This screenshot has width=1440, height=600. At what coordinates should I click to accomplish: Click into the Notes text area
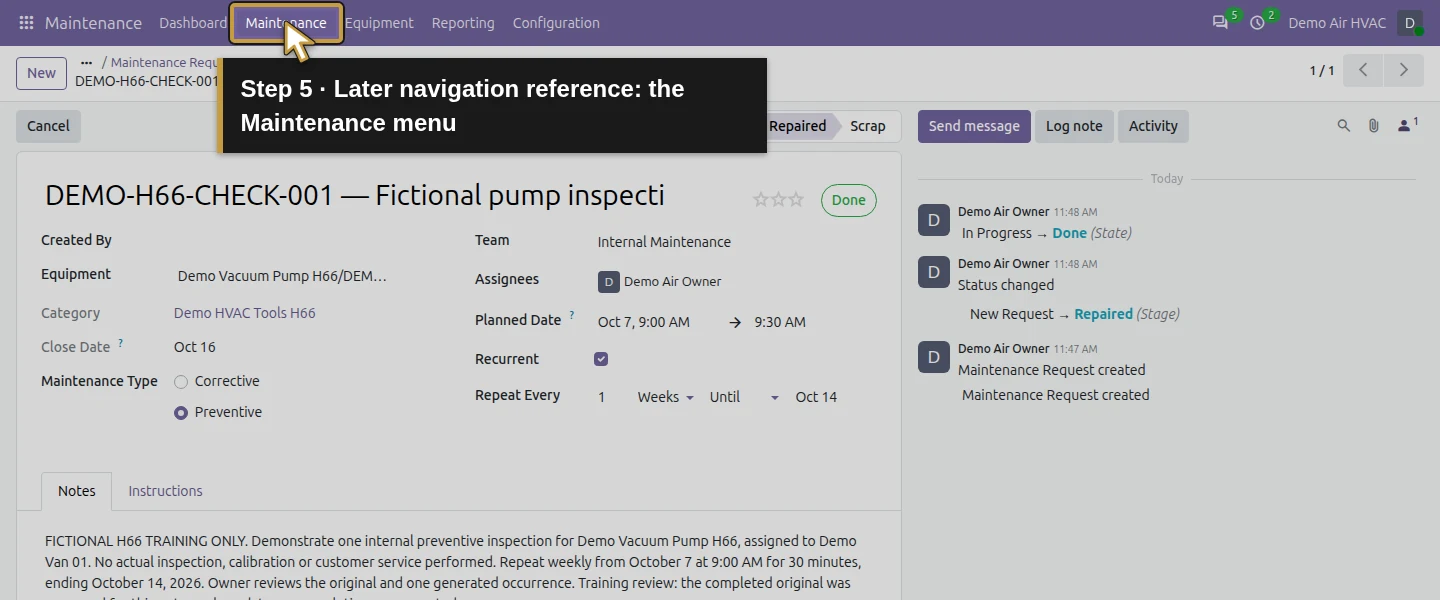(458, 565)
